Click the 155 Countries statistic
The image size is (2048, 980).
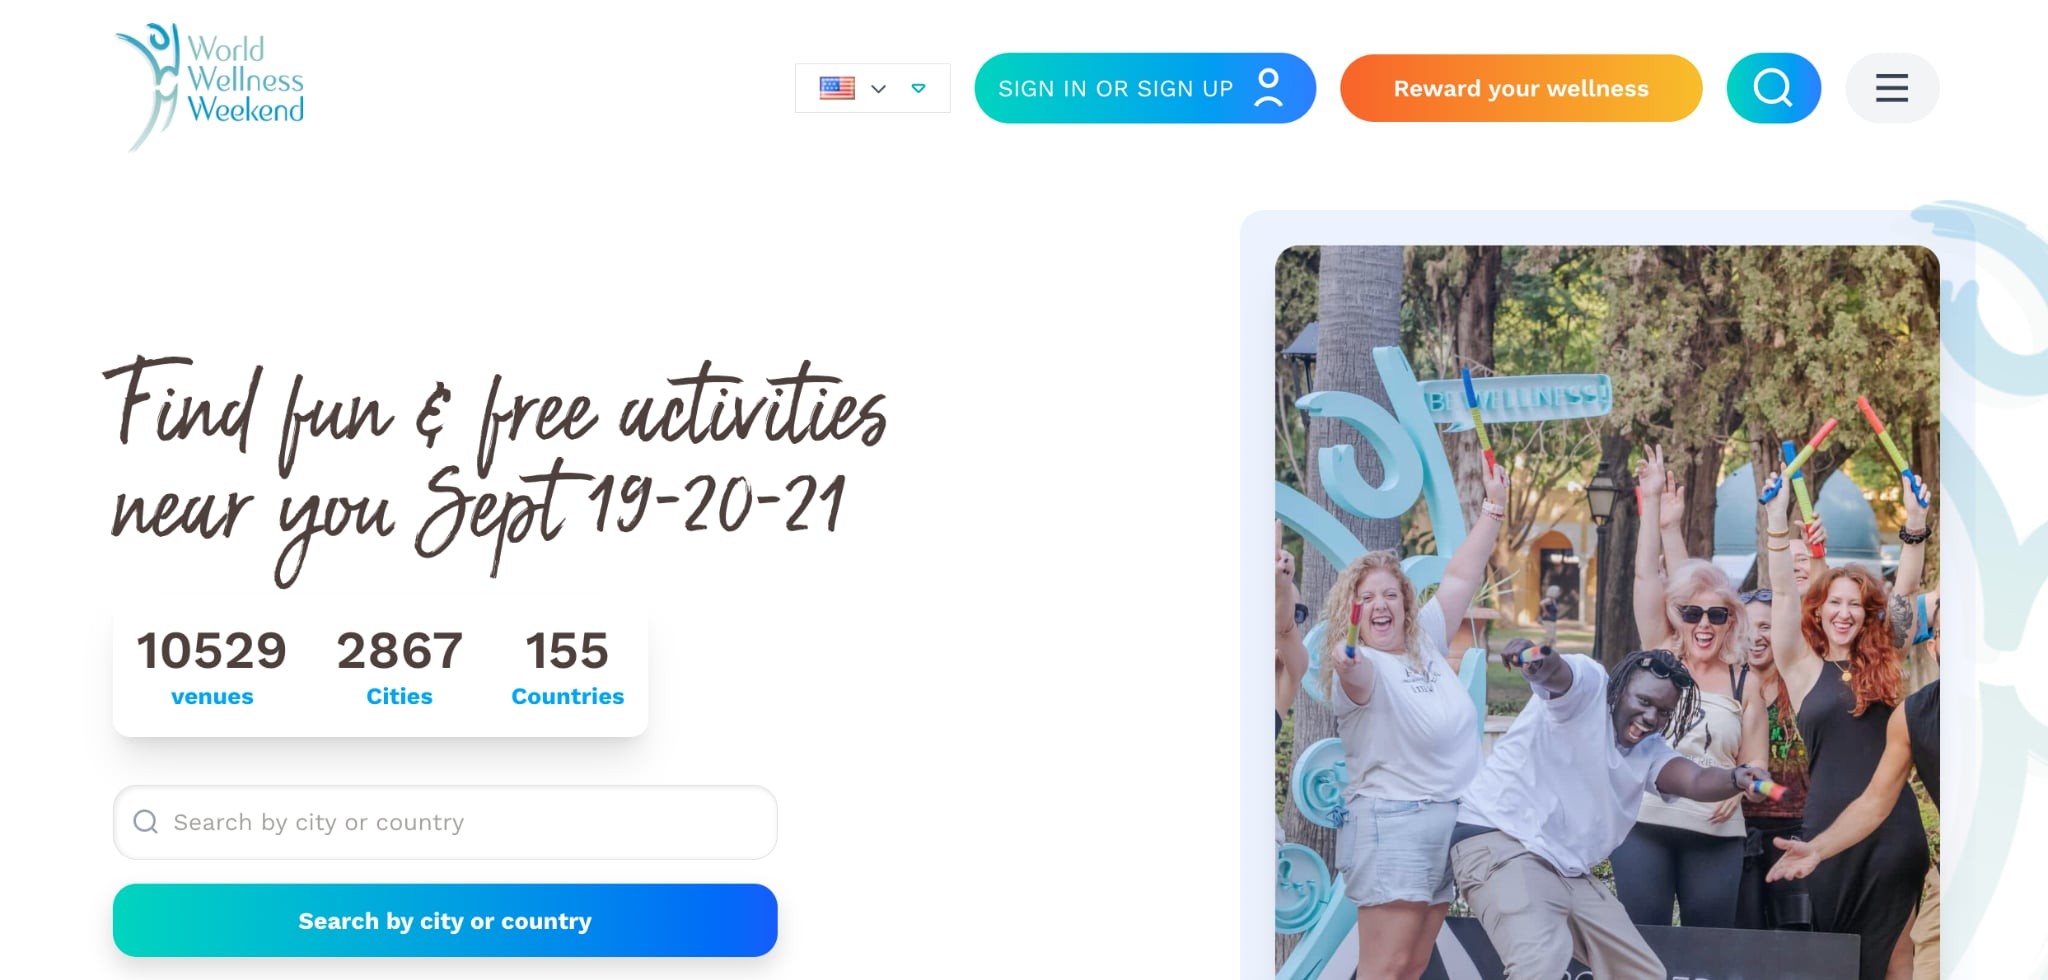567,666
